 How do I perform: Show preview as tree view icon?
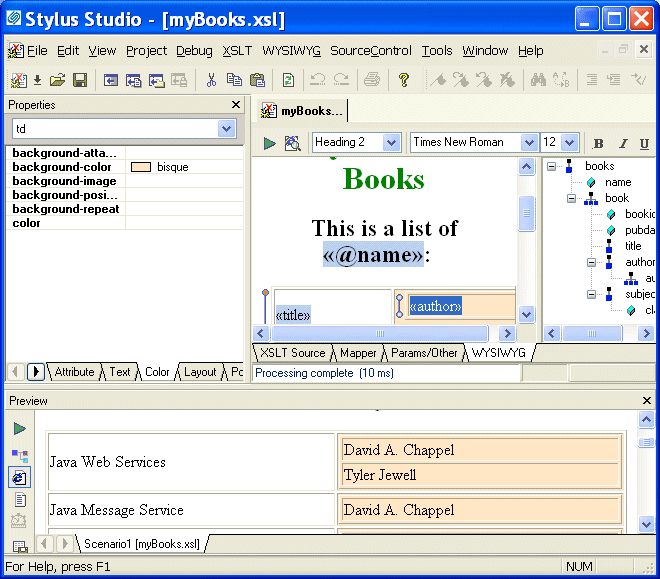(x=20, y=456)
